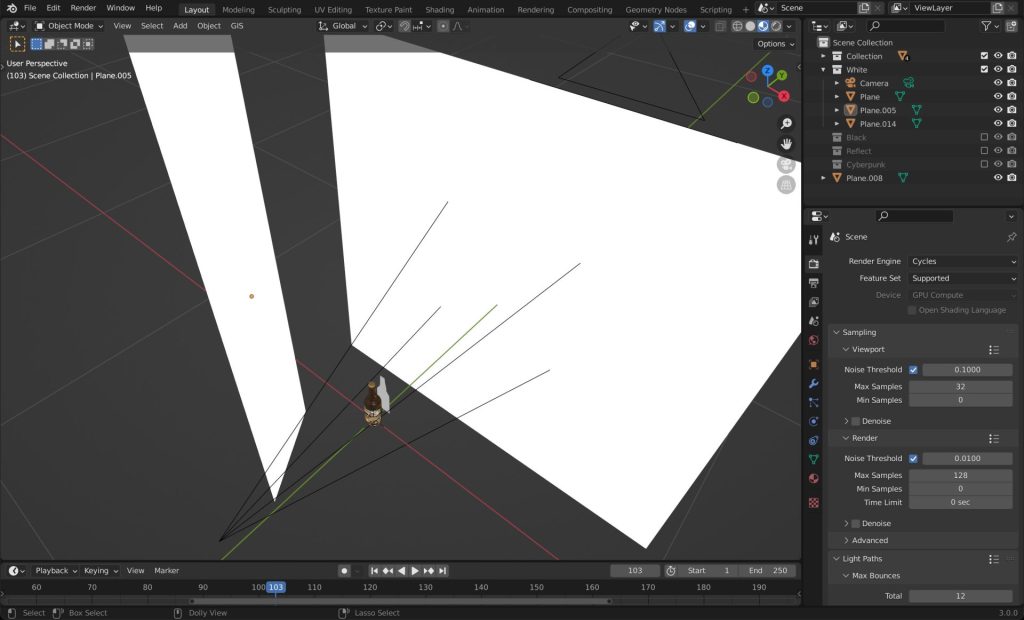The width and height of the screenshot is (1024, 620).
Task: Open the Material properties tab icon
Action: [x=814, y=478]
